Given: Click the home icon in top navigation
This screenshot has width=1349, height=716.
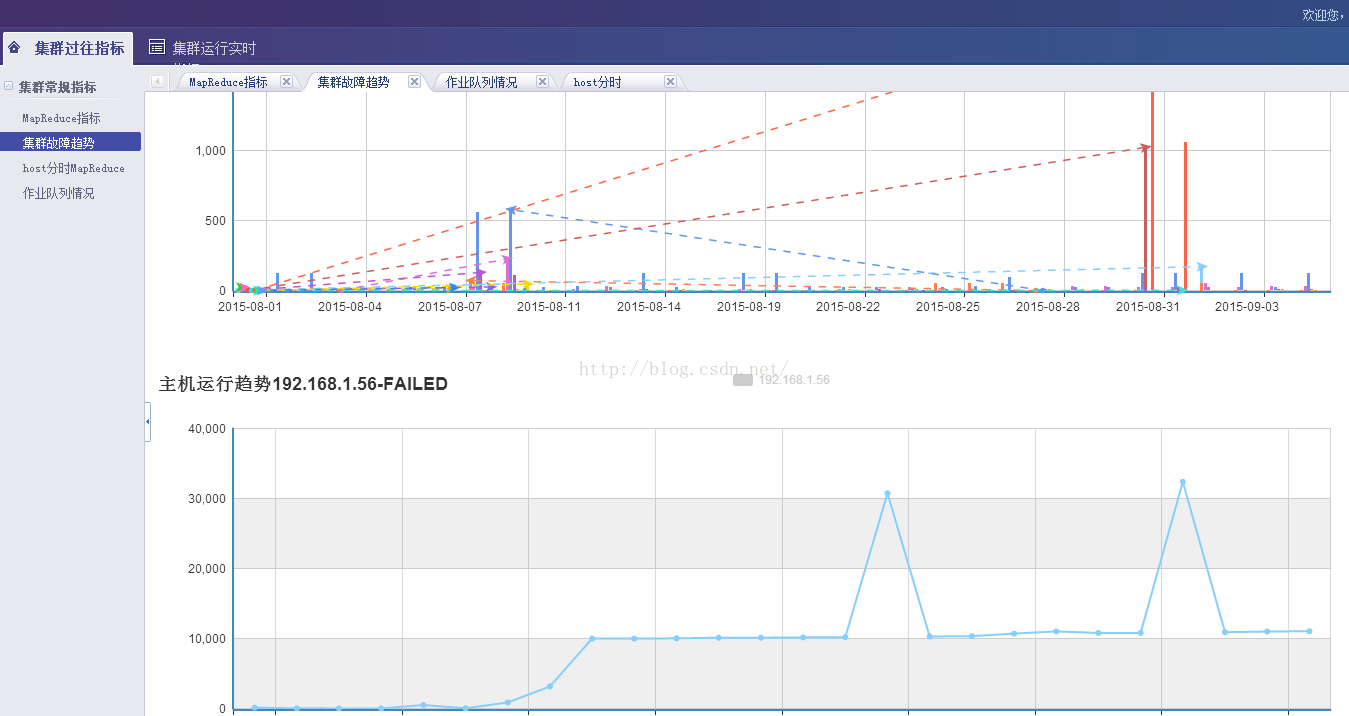Looking at the screenshot, I should coord(15,47).
